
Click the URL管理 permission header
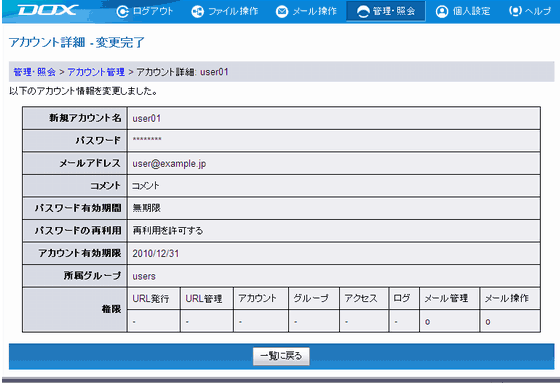pos(204,298)
